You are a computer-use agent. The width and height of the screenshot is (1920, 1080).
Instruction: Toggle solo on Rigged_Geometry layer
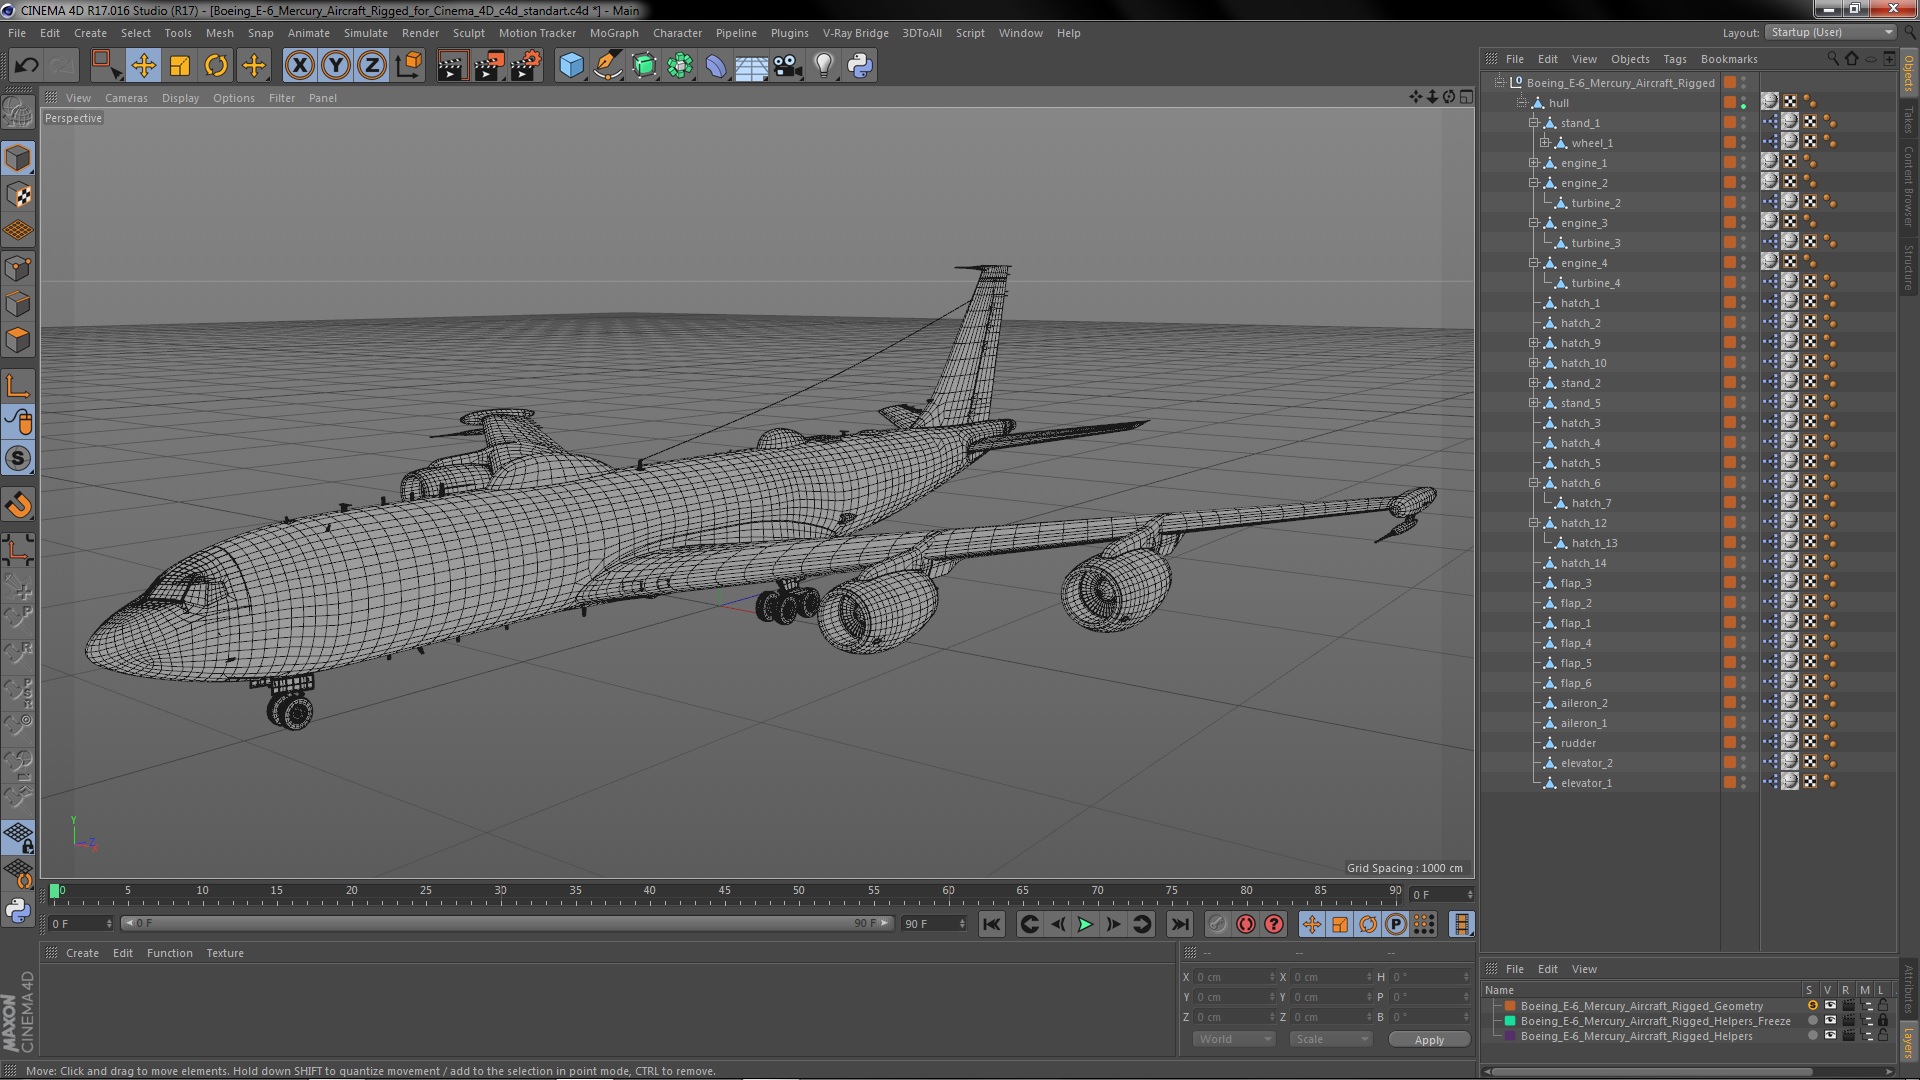click(x=1812, y=1006)
